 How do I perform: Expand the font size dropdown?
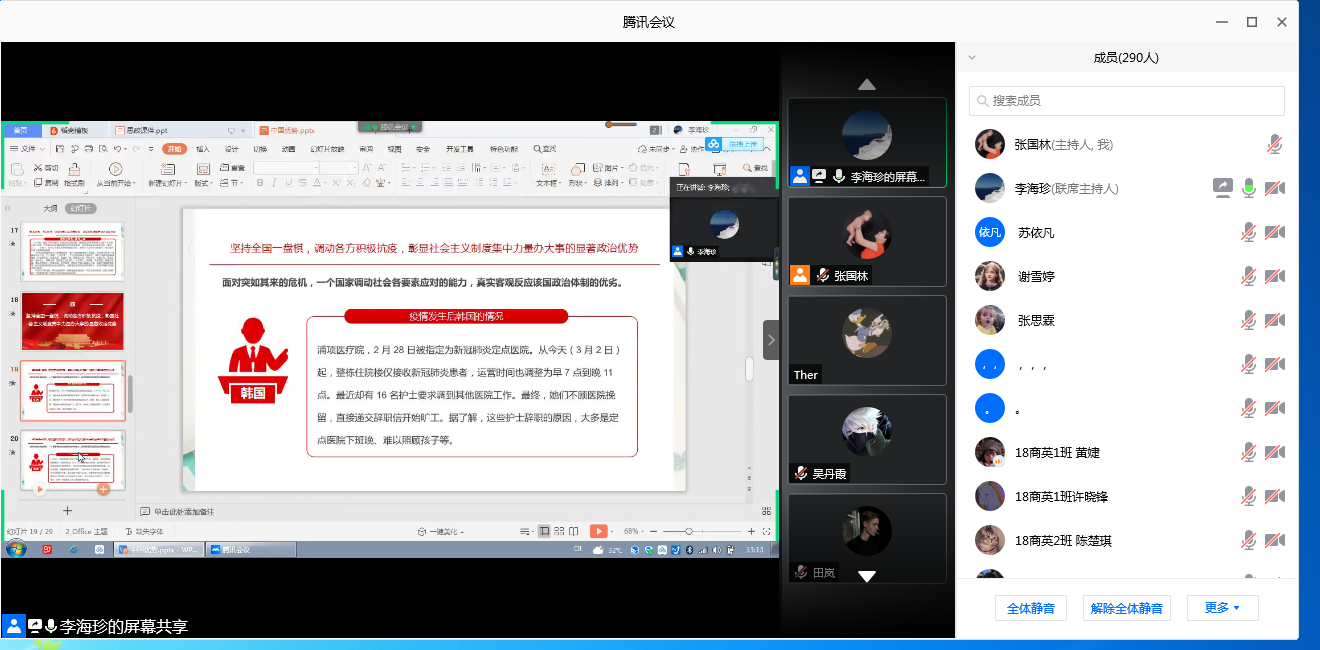click(x=352, y=167)
